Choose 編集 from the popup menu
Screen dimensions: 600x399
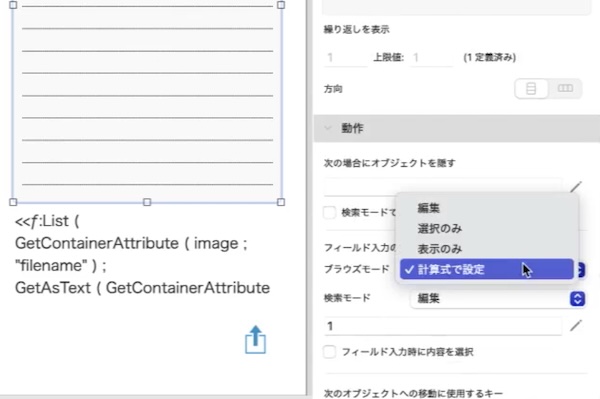(x=486, y=208)
